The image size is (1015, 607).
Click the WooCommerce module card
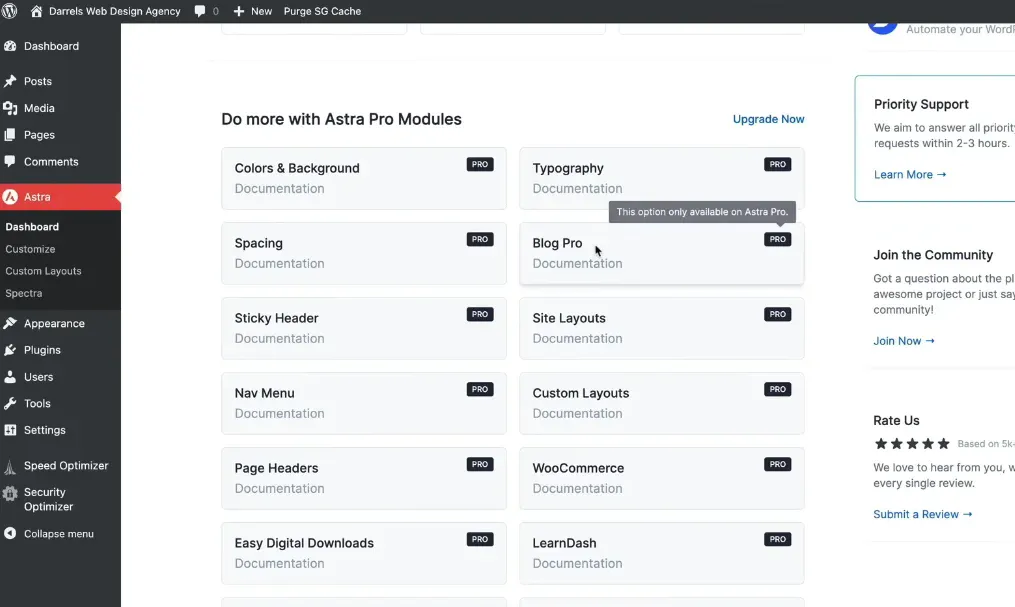click(x=661, y=477)
